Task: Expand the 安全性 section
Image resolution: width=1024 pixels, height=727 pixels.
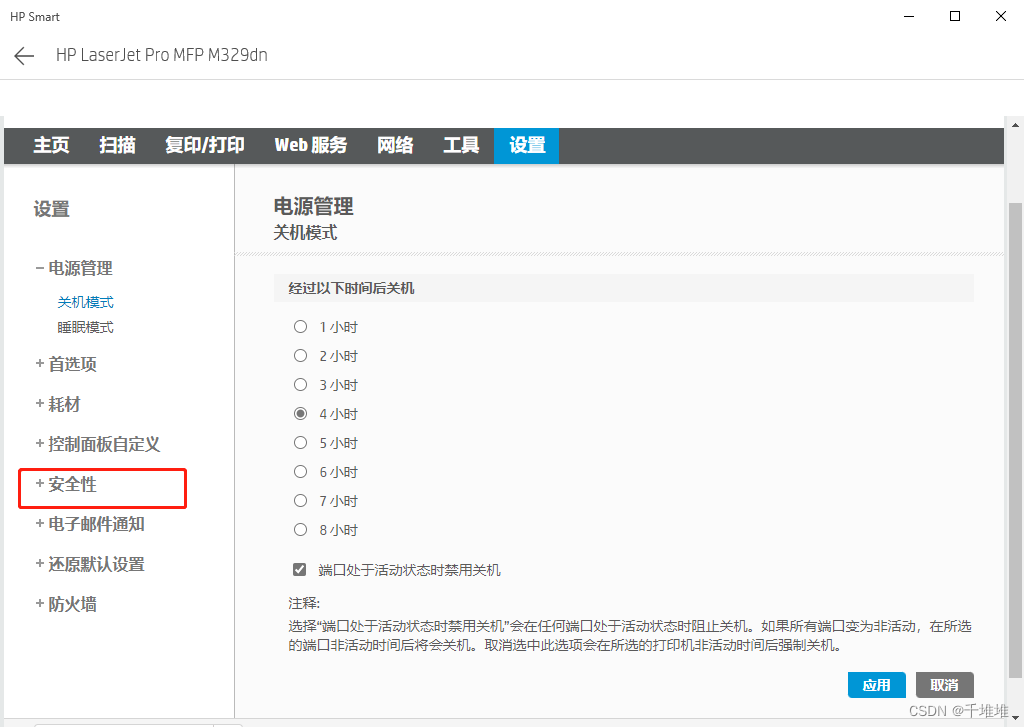Action: coord(66,484)
